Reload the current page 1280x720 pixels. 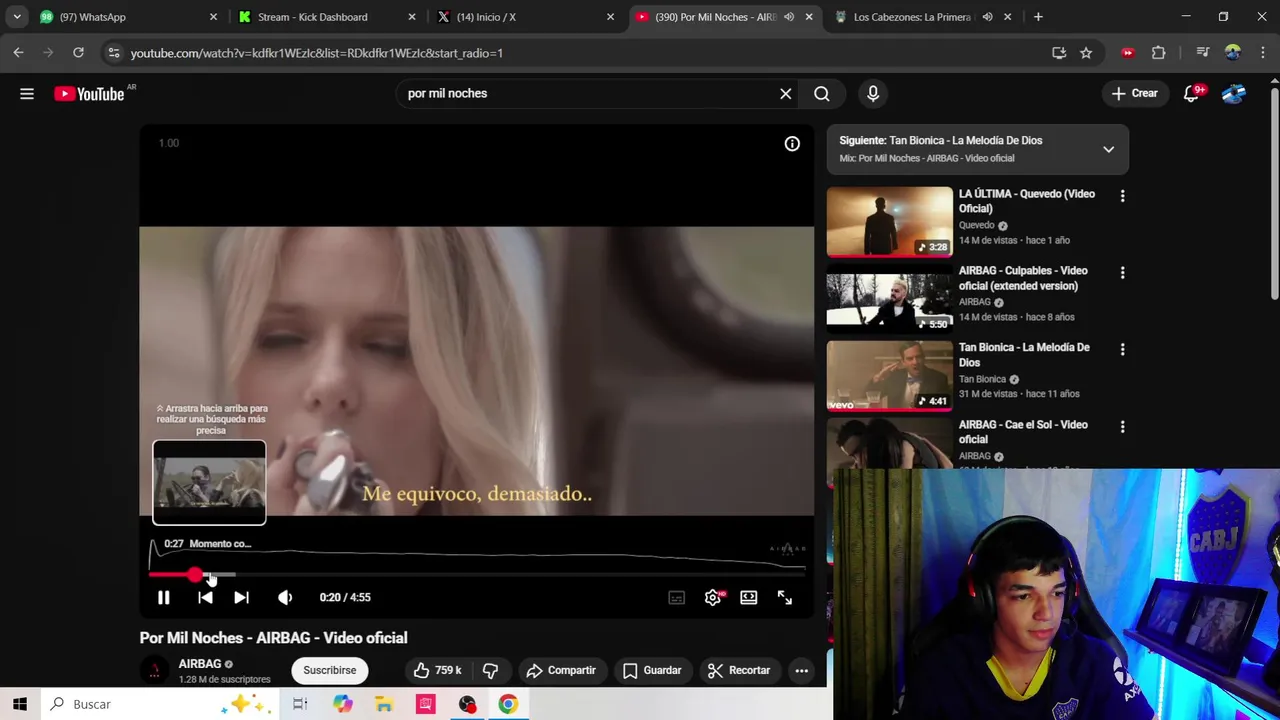78,53
